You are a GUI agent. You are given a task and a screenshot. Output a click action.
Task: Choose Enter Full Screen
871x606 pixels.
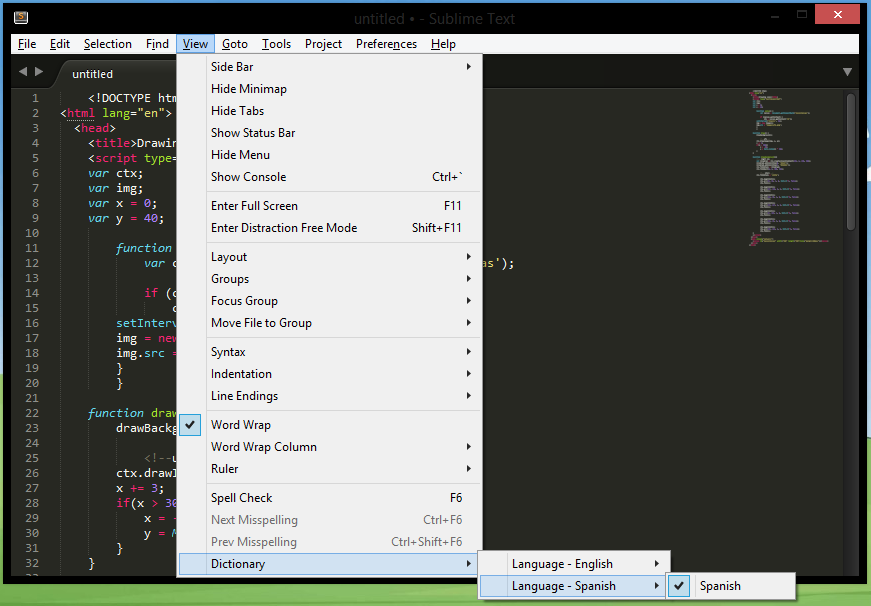click(x=330, y=206)
